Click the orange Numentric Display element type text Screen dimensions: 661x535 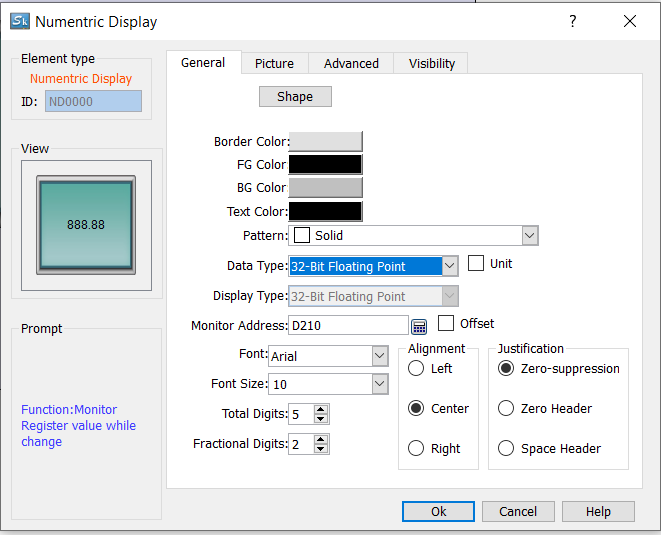tap(81, 79)
